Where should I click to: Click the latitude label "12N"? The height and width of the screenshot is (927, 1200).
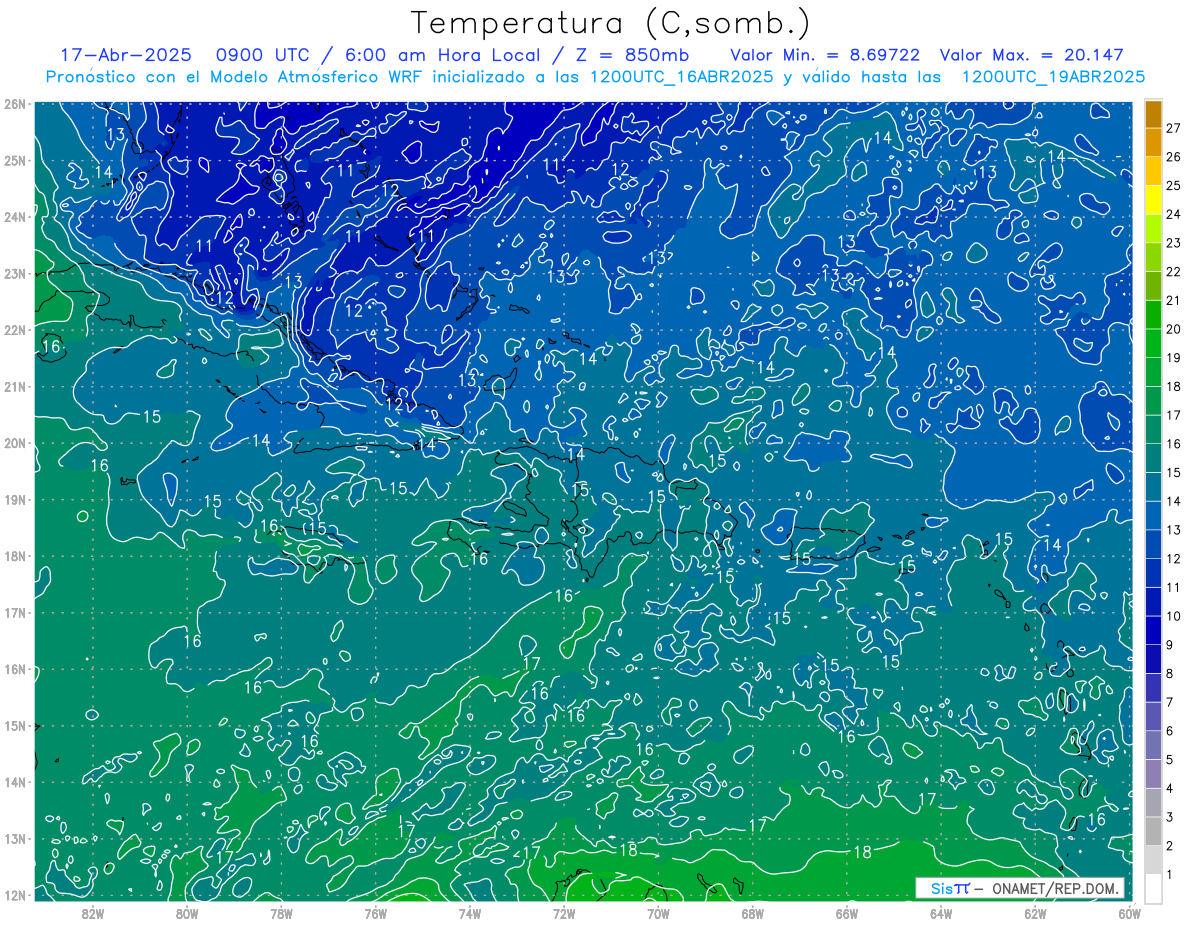[x=15, y=895]
